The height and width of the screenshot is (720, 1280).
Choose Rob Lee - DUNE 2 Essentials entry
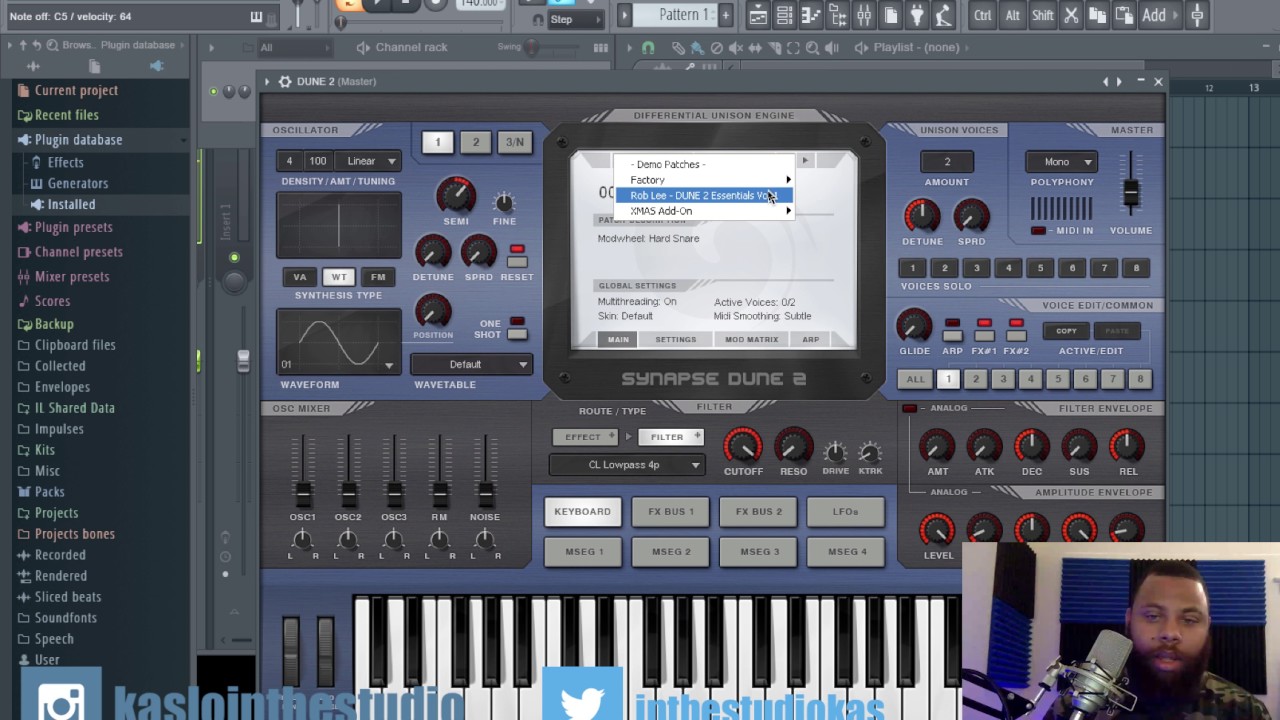click(705, 196)
